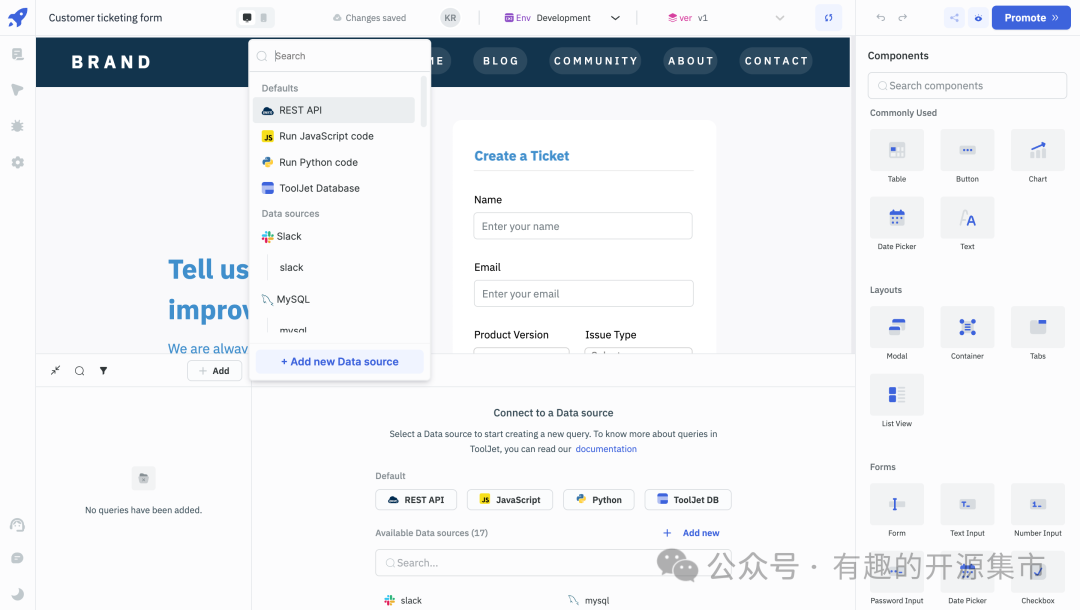The height and width of the screenshot is (610, 1080).
Task: Select the Form component icon
Action: (897, 504)
